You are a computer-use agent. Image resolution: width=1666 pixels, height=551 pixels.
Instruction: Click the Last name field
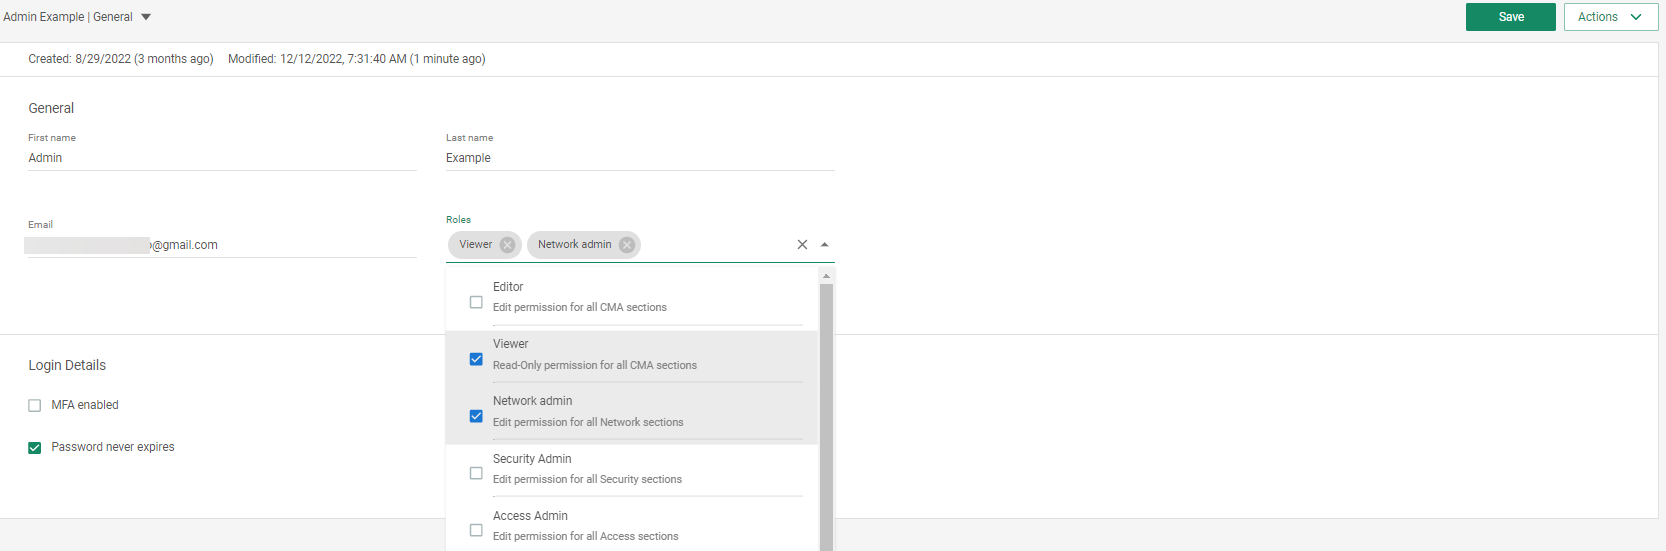click(639, 158)
